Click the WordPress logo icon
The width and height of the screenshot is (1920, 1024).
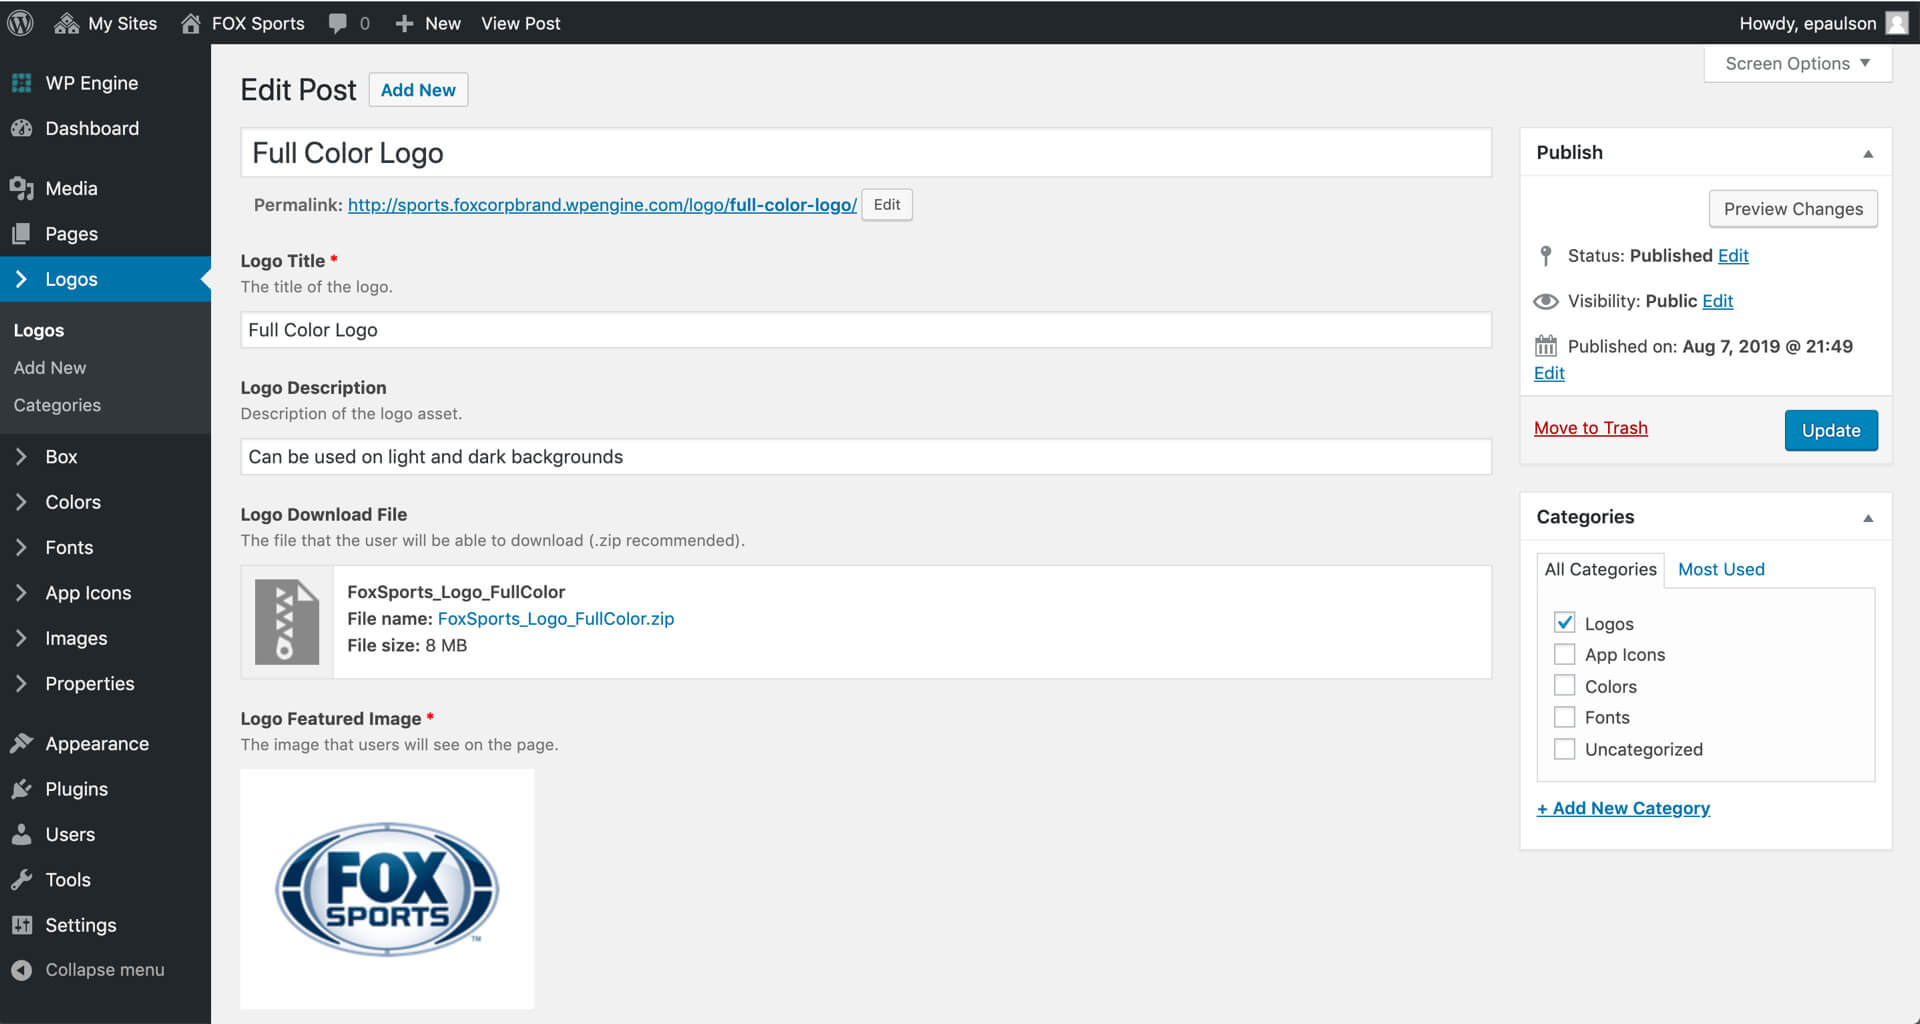(x=21, y=22)
